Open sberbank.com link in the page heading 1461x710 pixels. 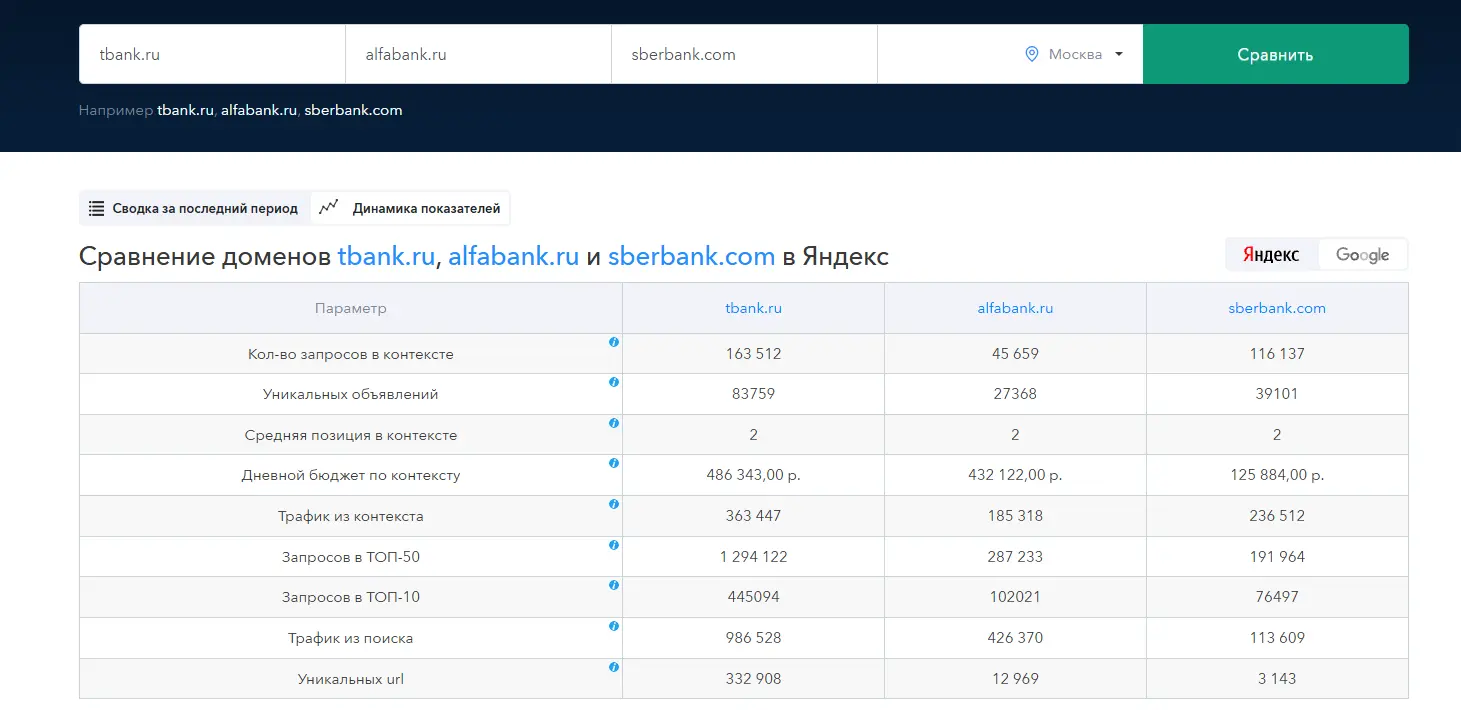pyautogui.click(x=691, y=256)
